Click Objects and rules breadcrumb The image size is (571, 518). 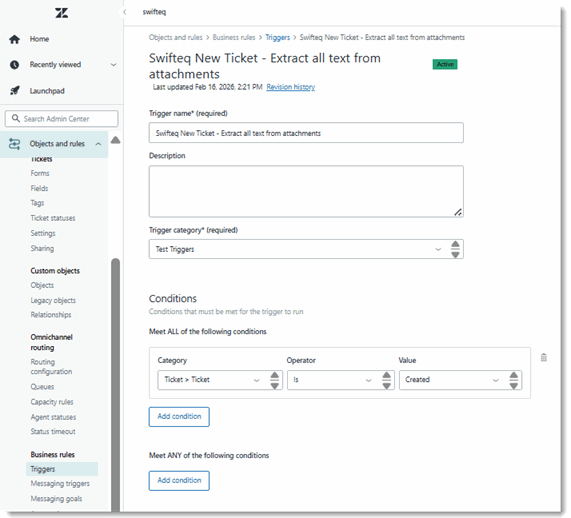coord(176,38)
